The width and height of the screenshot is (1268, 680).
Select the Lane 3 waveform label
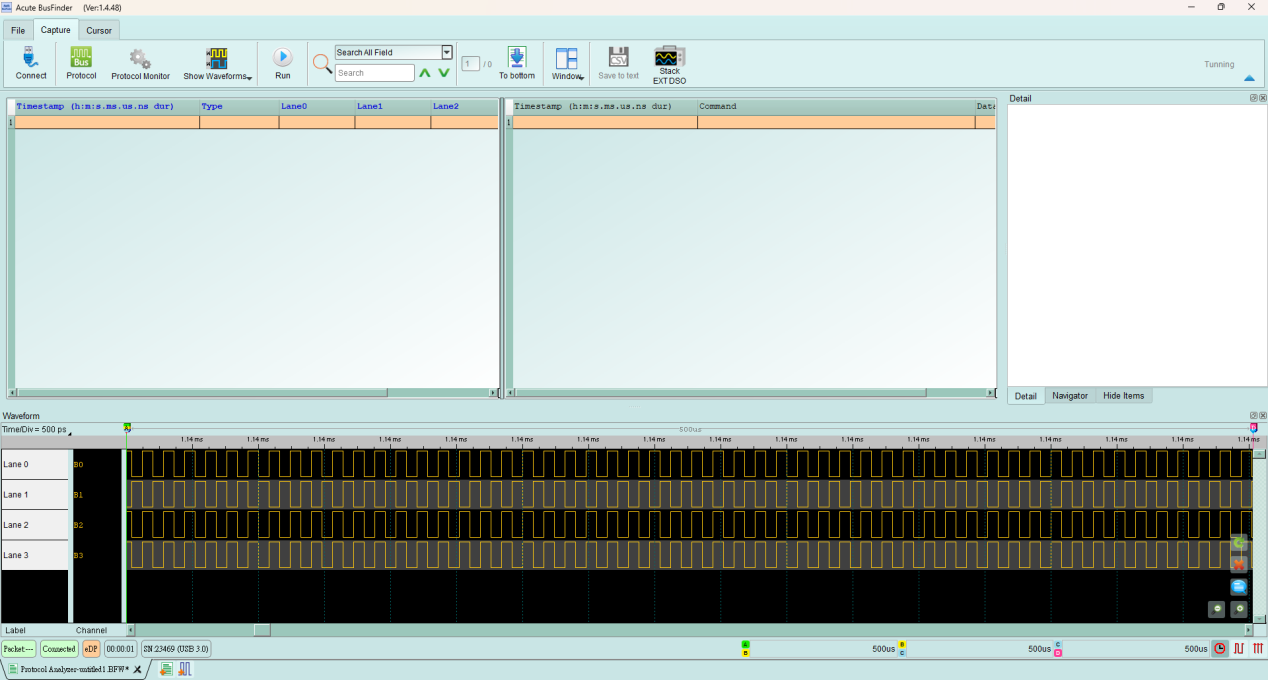(x=35, y=555)
